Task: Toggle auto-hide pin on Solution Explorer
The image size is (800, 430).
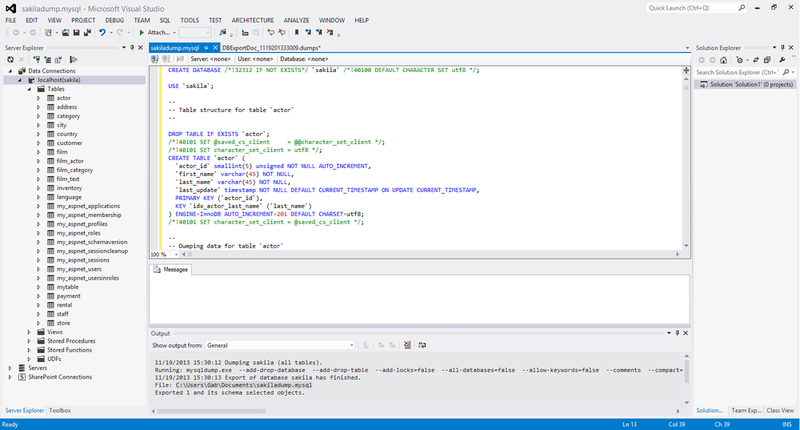Action: tap(783, 47)
